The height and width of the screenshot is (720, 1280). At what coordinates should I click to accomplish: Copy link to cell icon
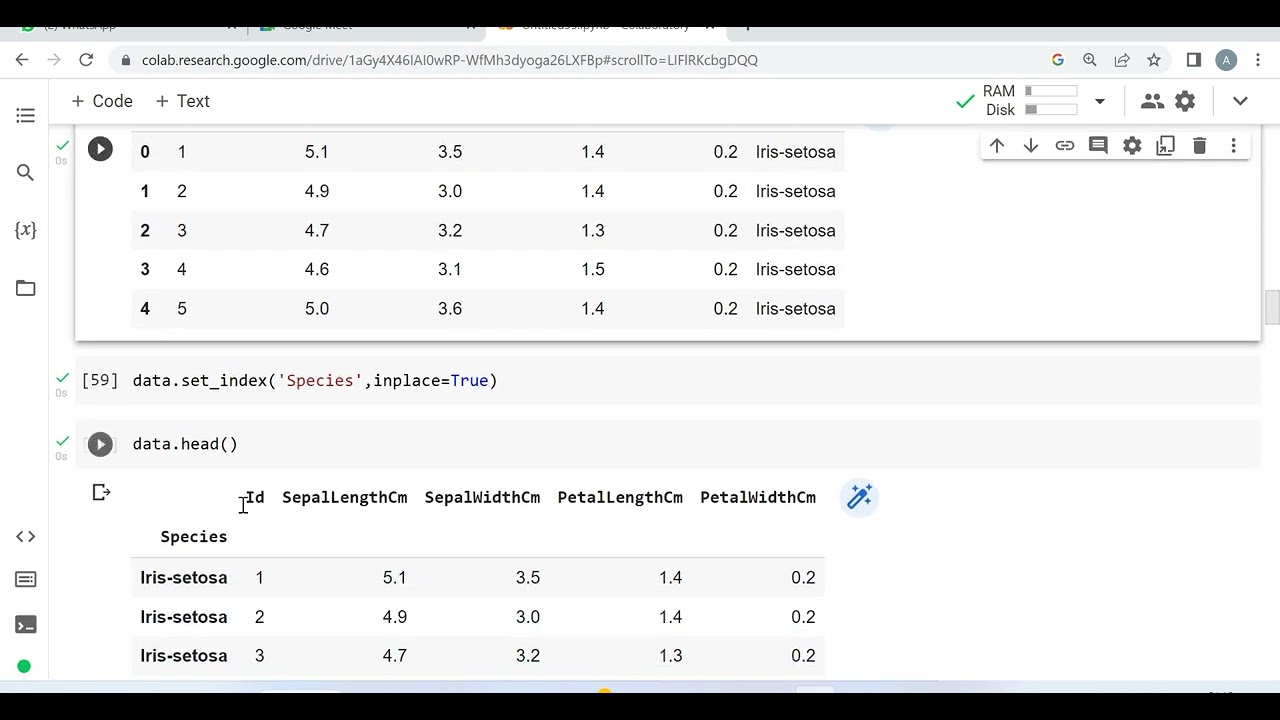1065,146
